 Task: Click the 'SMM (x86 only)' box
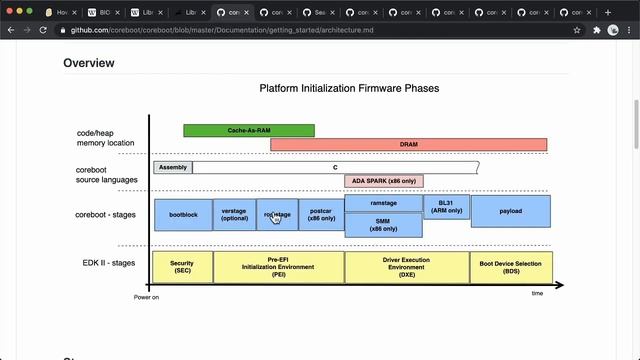383,225
